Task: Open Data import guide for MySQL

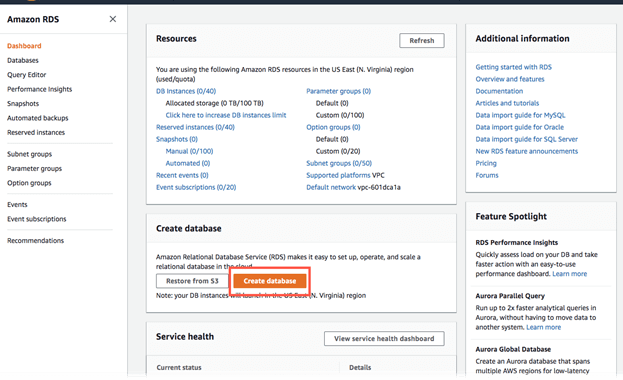Action: click(520, 115)
